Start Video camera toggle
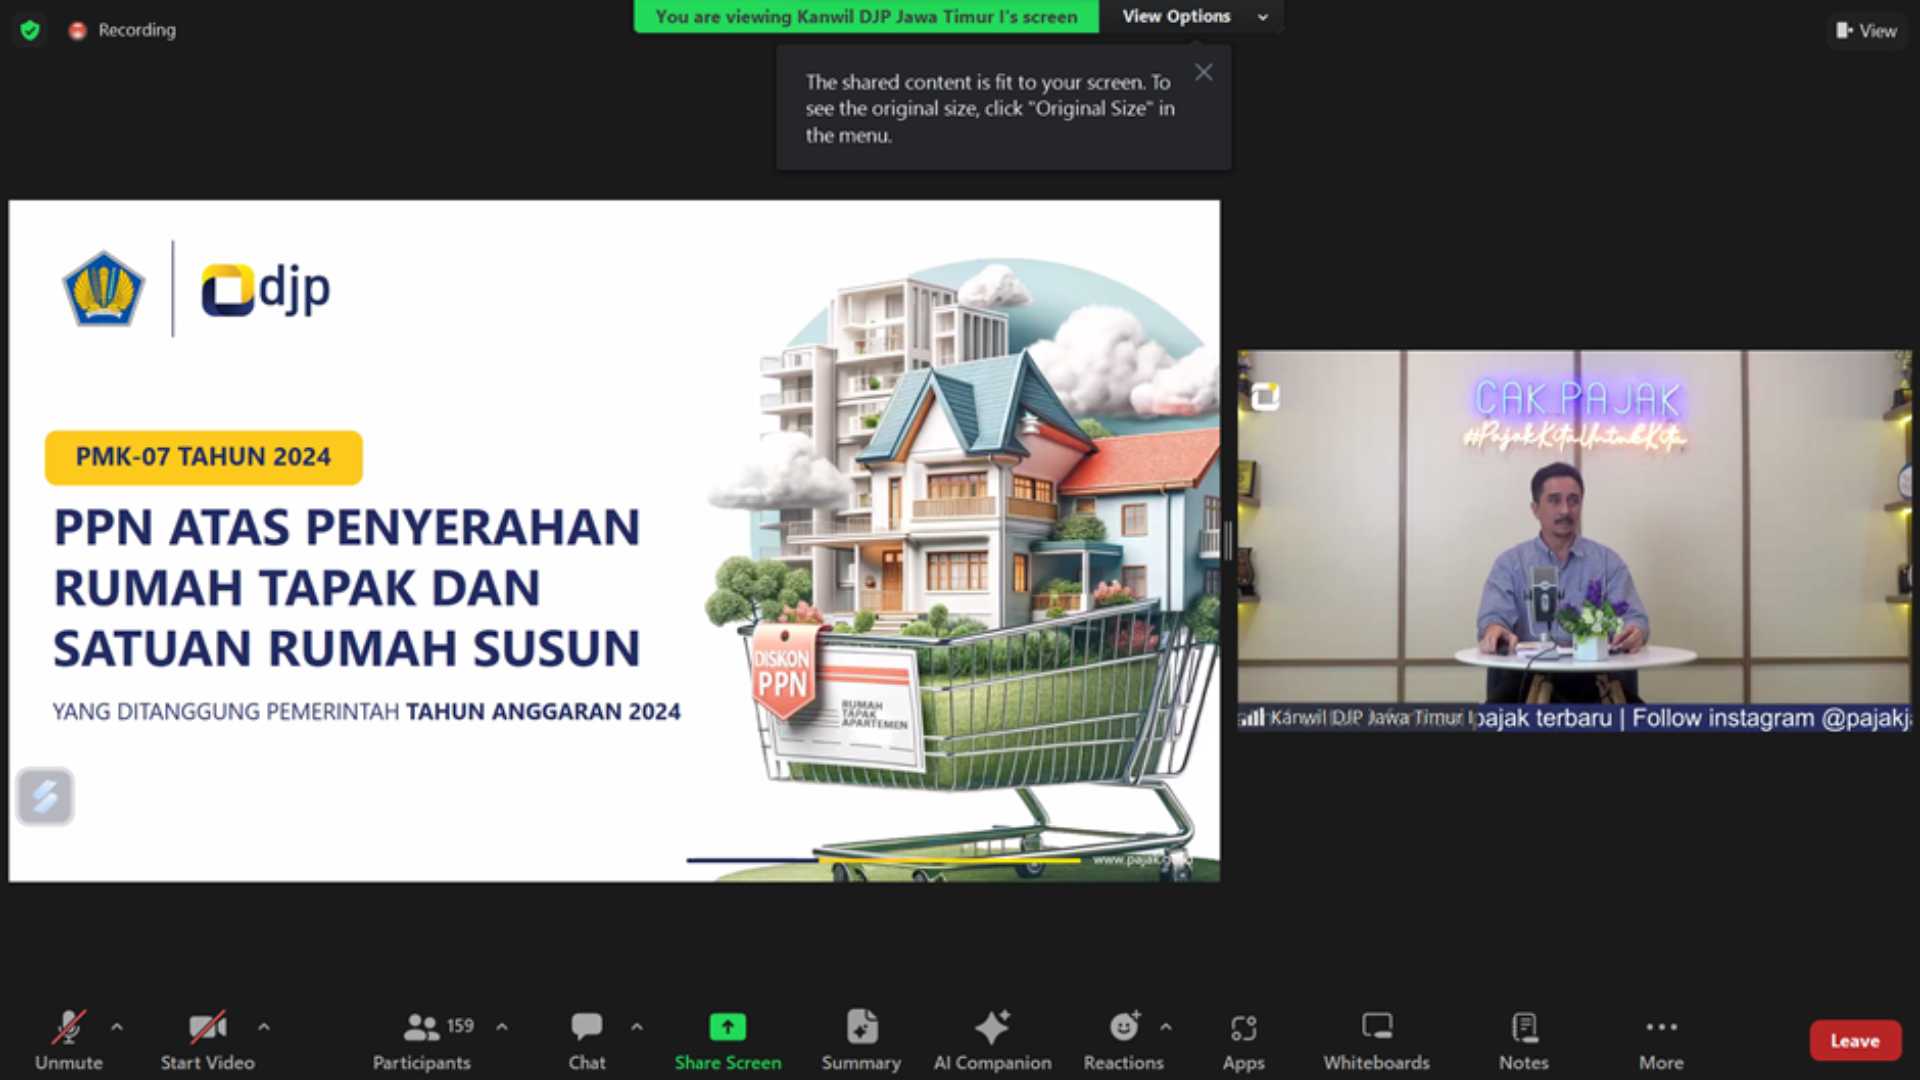The image size is (1920, 1080). pos(207,1027)
